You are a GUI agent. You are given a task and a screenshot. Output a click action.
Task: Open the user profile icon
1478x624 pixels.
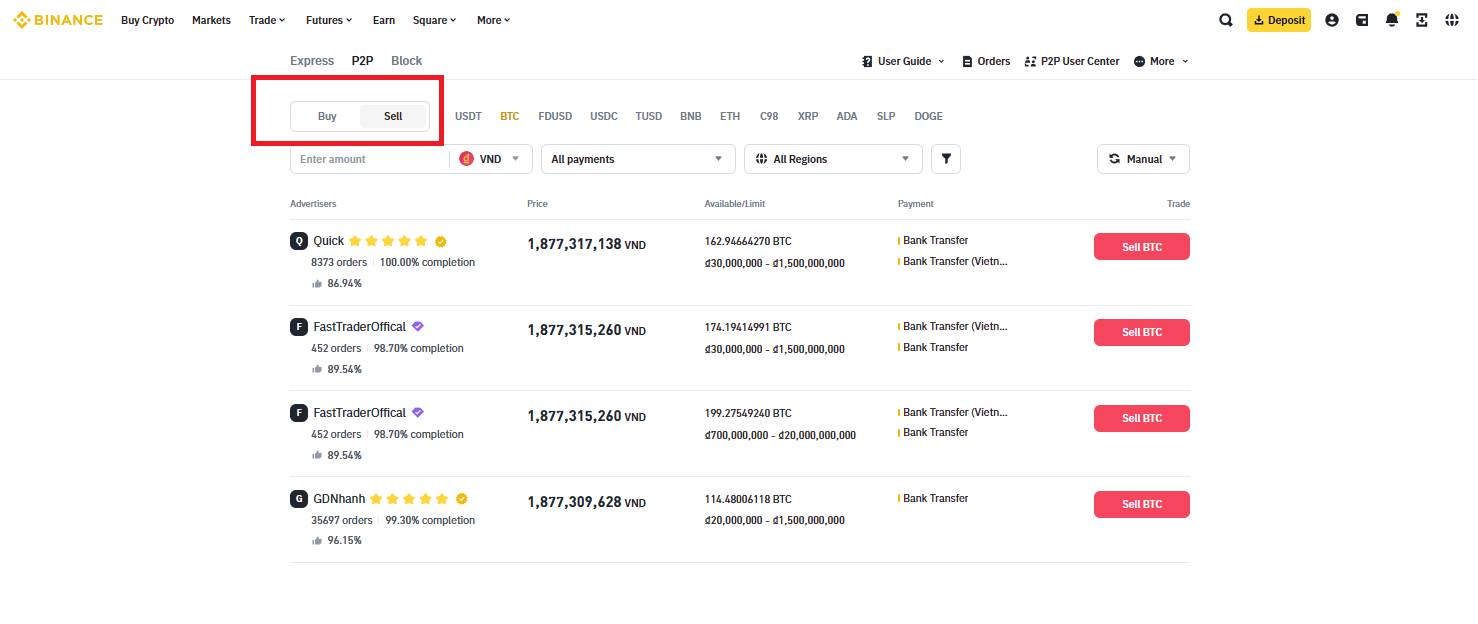pyautogui.click(x=1332, y=20)
